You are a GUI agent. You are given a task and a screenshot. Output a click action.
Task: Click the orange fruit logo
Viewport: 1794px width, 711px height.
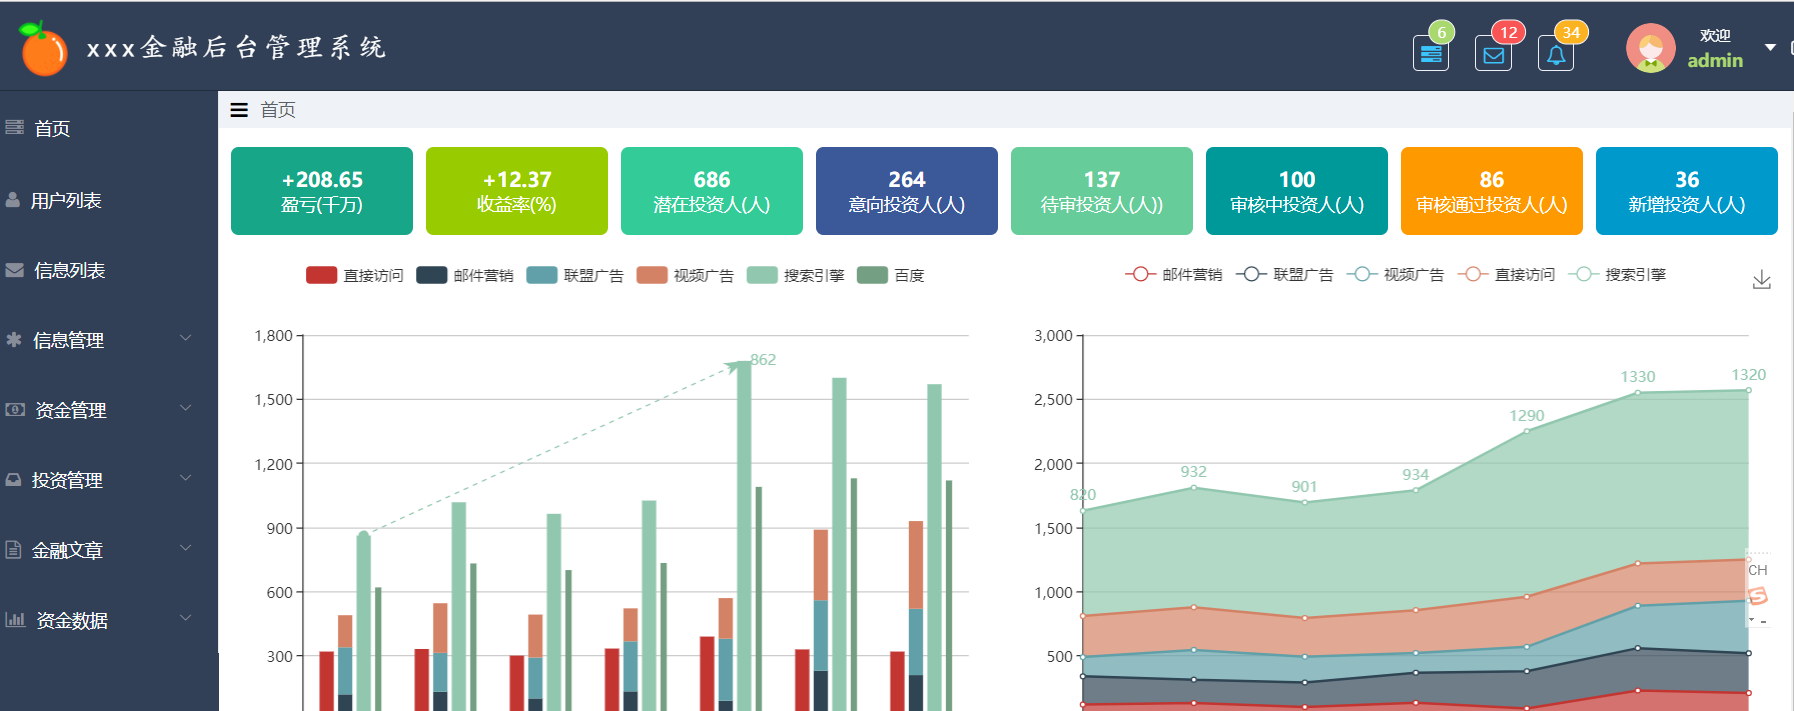tap(43, 48)
